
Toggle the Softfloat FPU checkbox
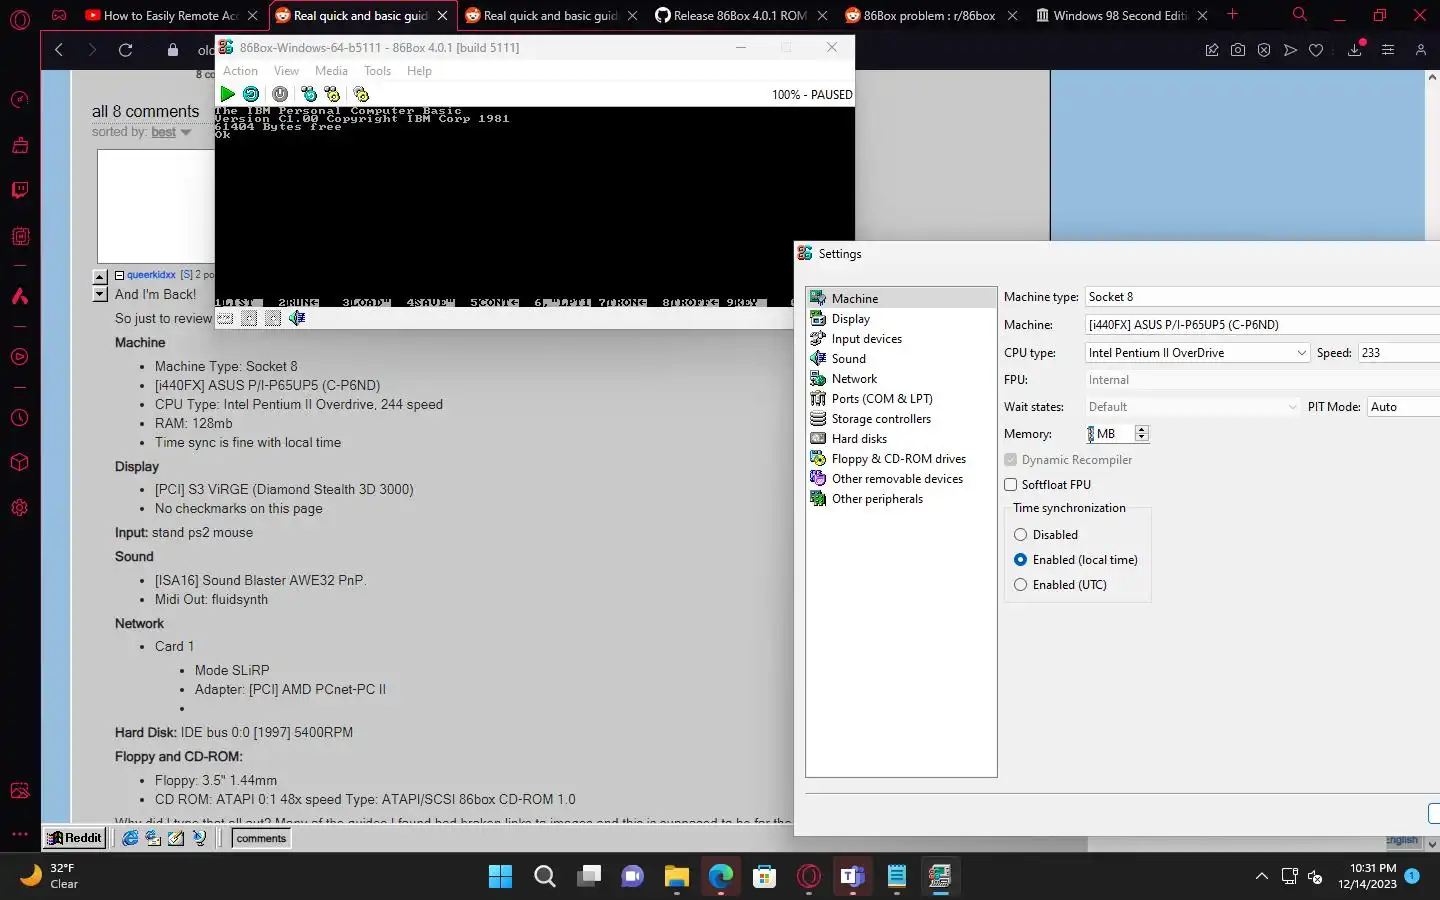tap(1010, 484)
